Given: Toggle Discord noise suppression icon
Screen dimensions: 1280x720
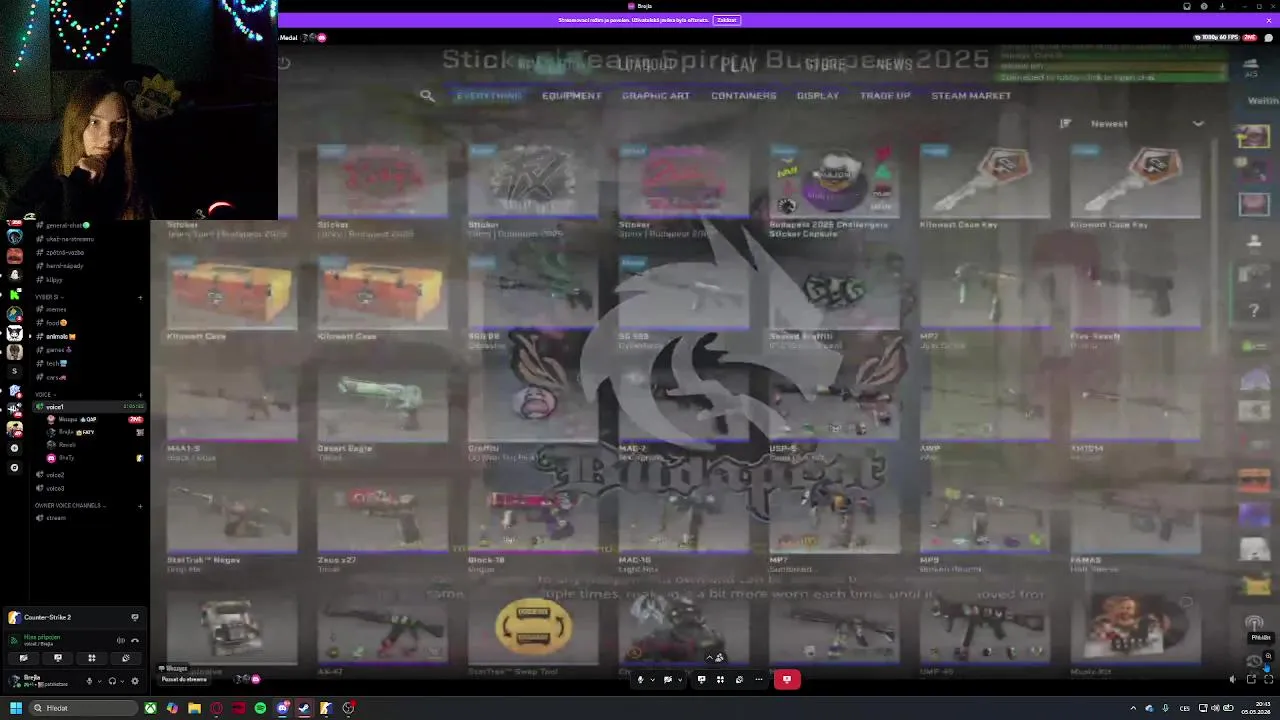Looking at the screenshot, I should pyautogui.click(x=121, y=640).
